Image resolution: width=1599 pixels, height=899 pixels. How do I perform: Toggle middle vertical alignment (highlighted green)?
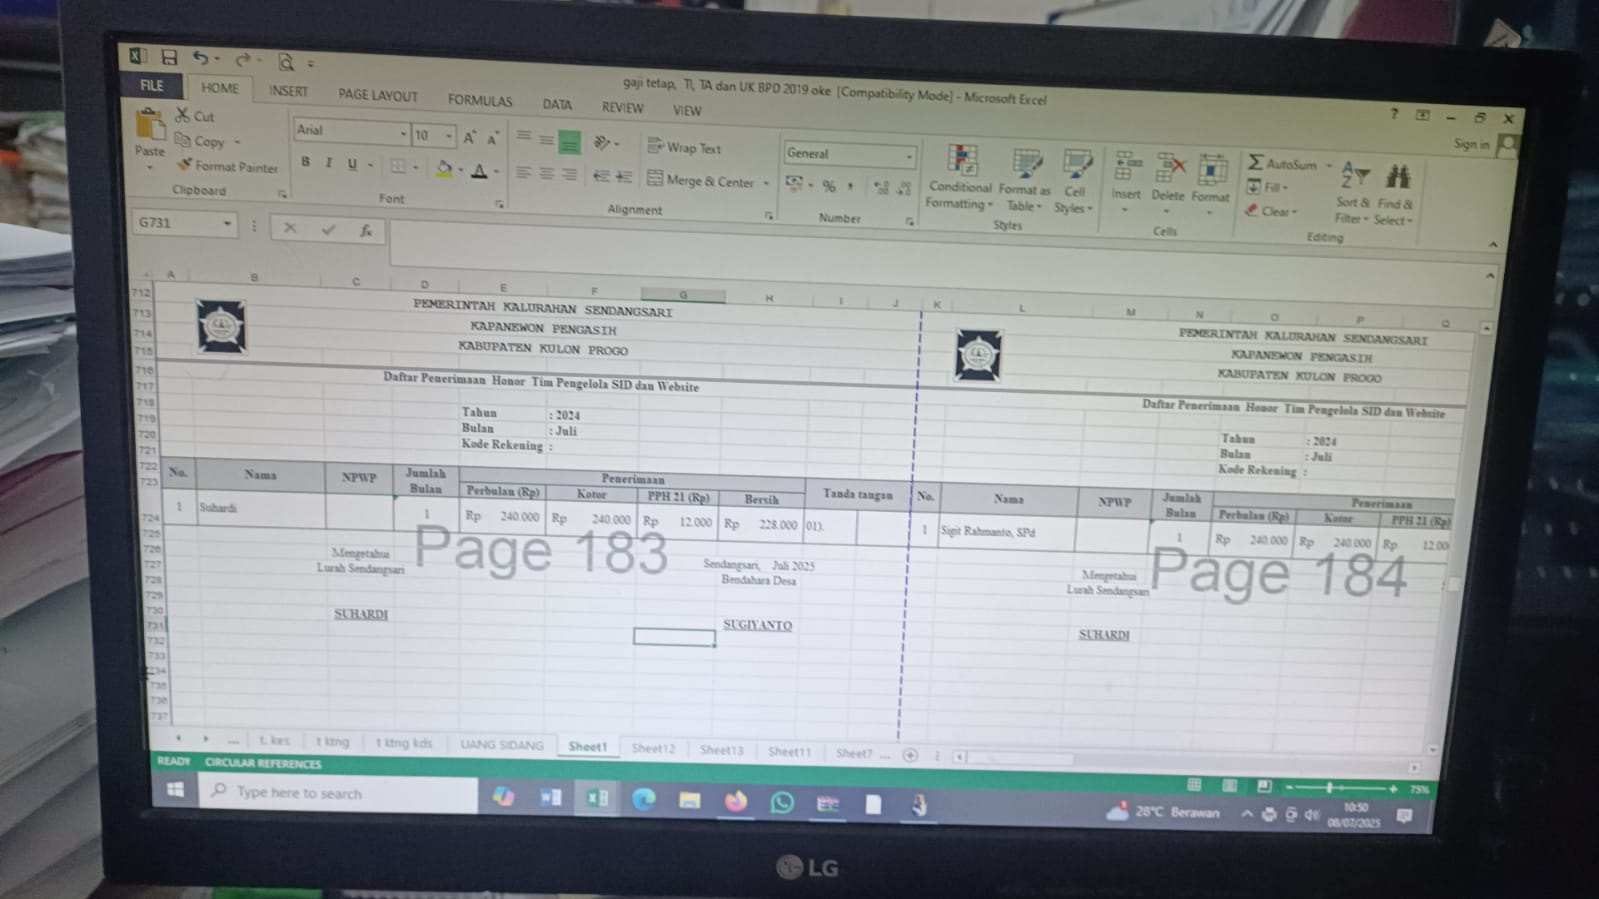(x=569, y=142)
